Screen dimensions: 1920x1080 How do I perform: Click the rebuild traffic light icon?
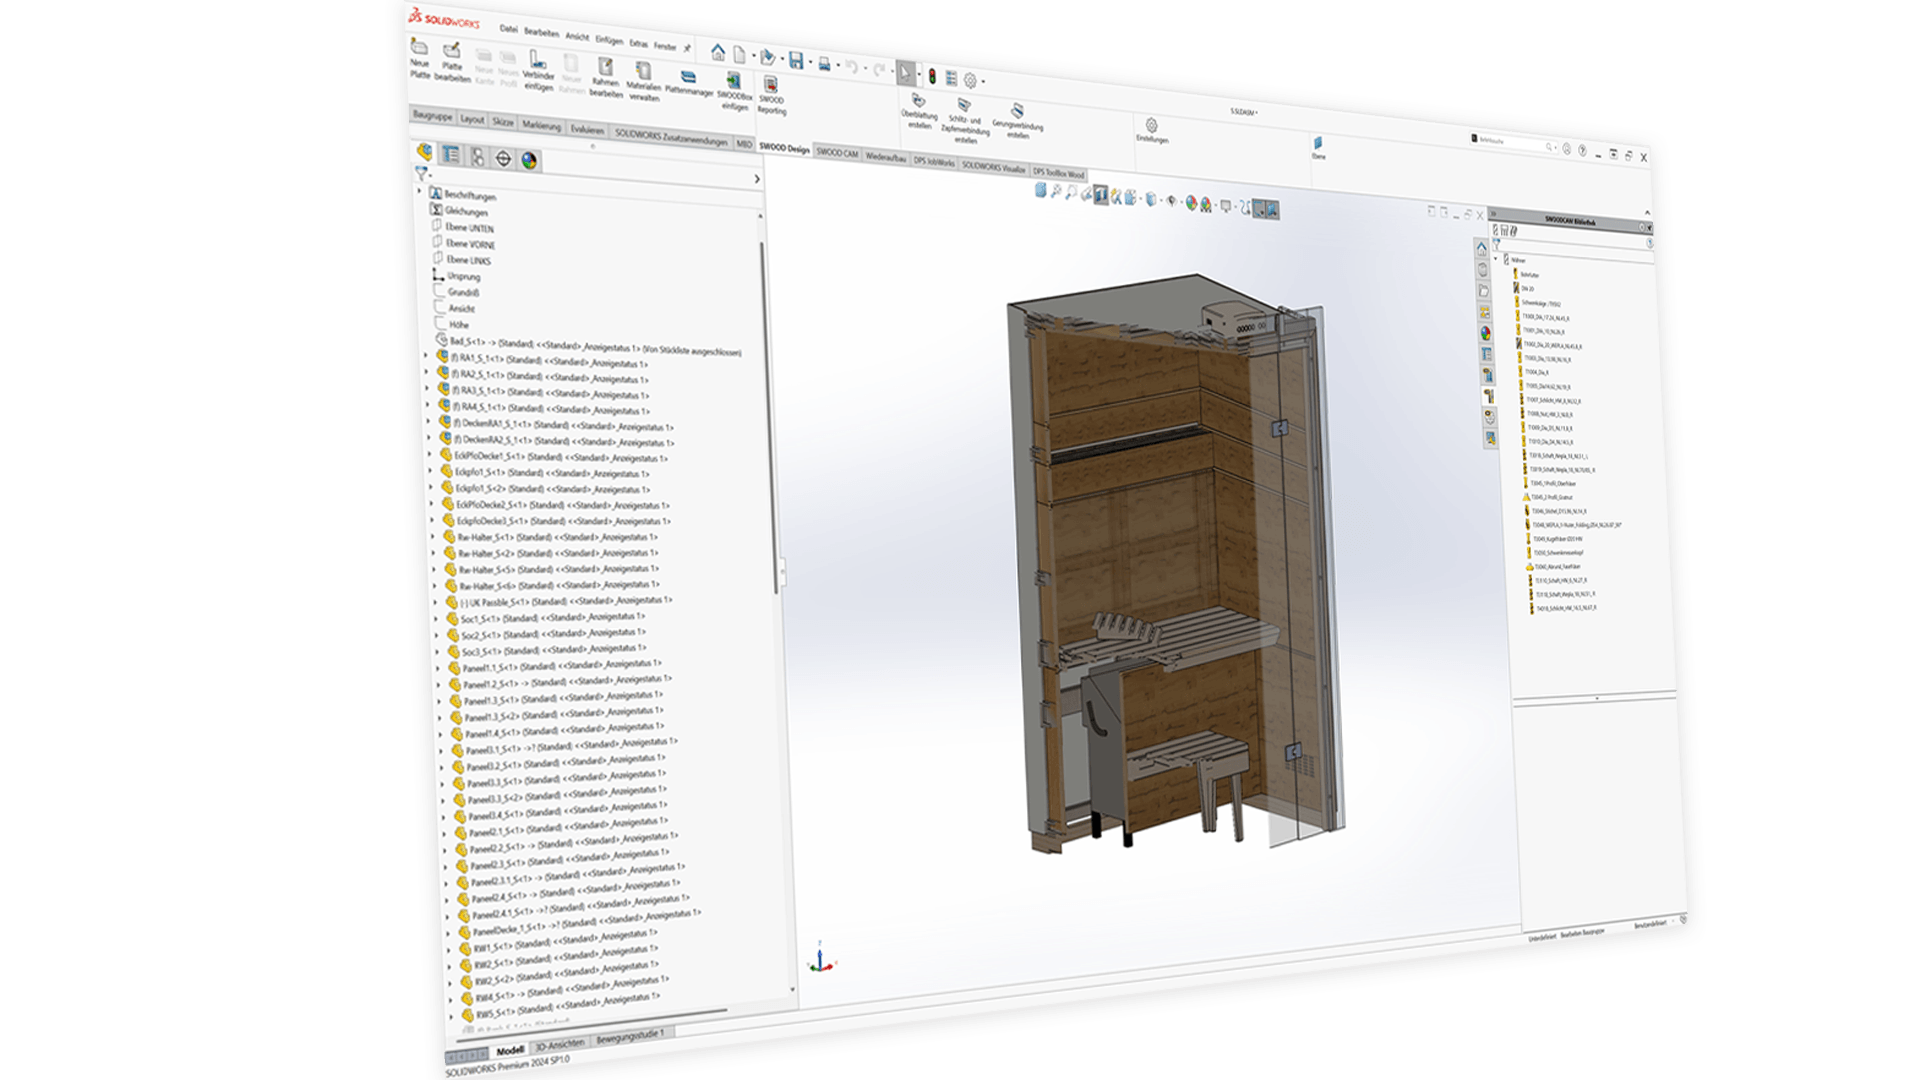pyautogui.click(x=932, y=76)
